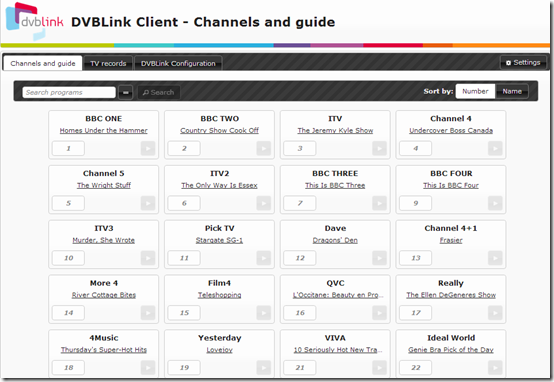554x382 pixels.
Task: Sort channels by Name
Action: (x=512, y=91)
